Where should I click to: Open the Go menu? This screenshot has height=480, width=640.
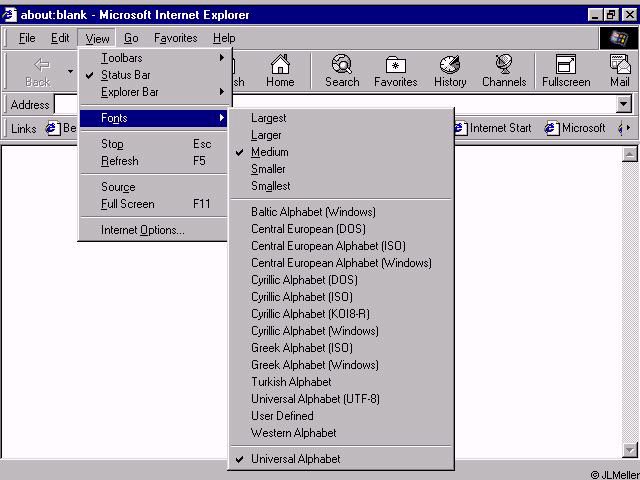(131, 38)
